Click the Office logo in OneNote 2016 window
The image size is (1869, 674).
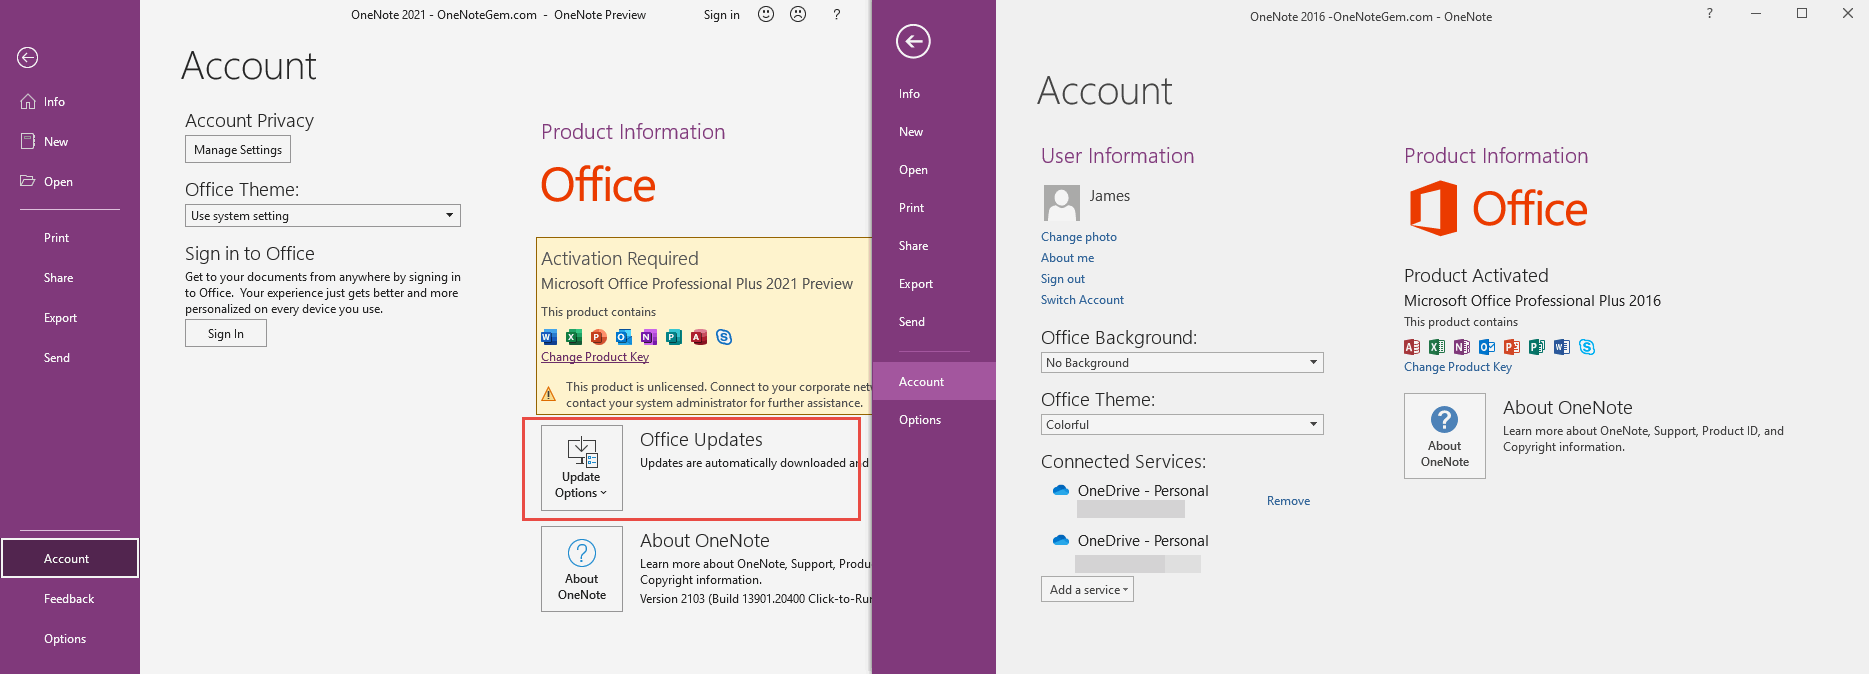tap(1498, 208)
